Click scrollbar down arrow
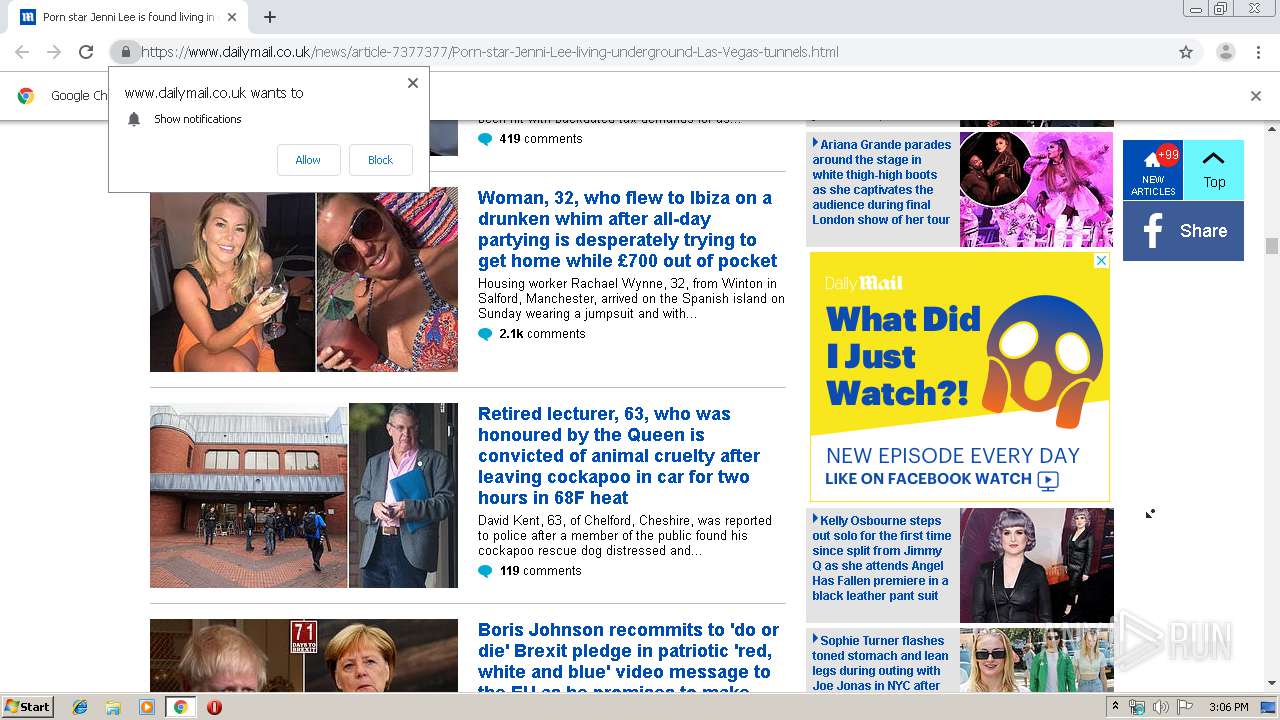The height and width of the screenshot is (720, 1280). (x=1272, y=684)
